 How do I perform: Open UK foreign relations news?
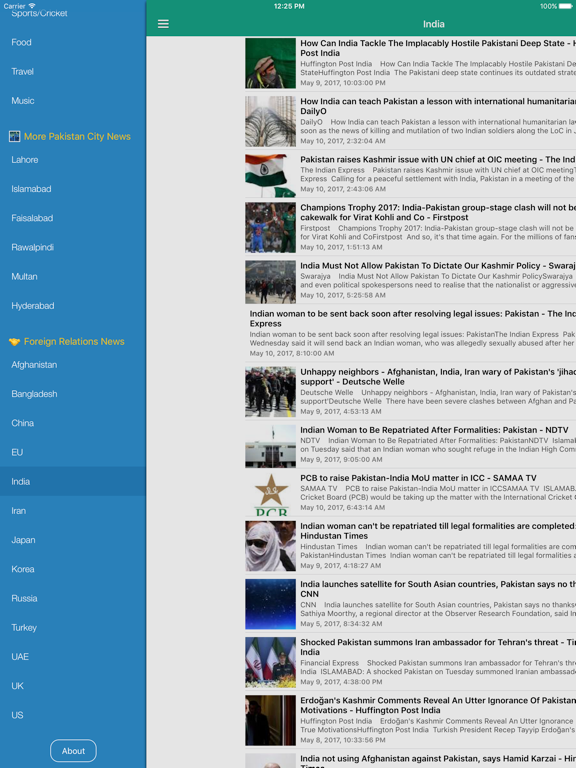click(x=72, y=686)
